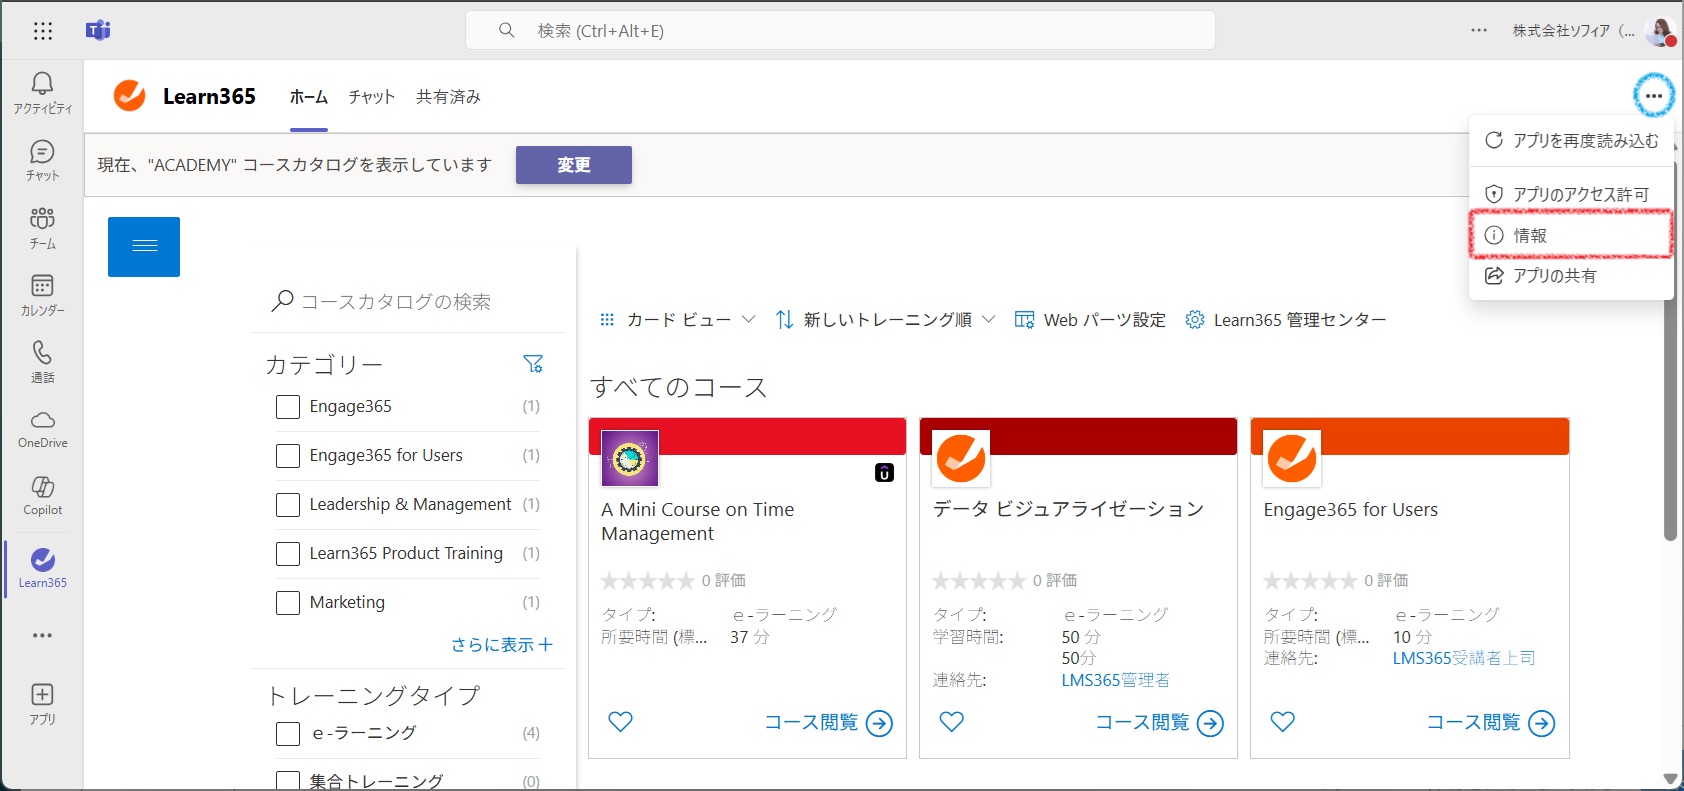Open the Calendar in sidebar

coord(42,295)
